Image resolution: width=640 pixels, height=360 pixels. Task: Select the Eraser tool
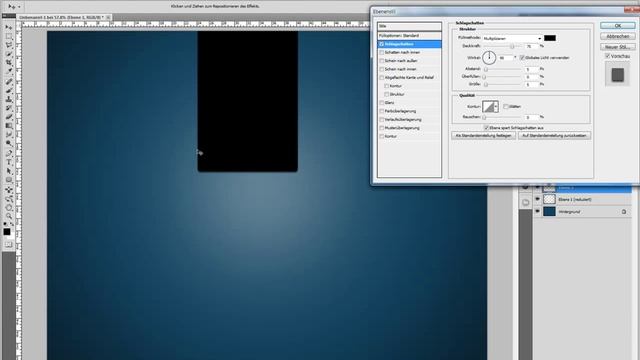tap(9, 117)
